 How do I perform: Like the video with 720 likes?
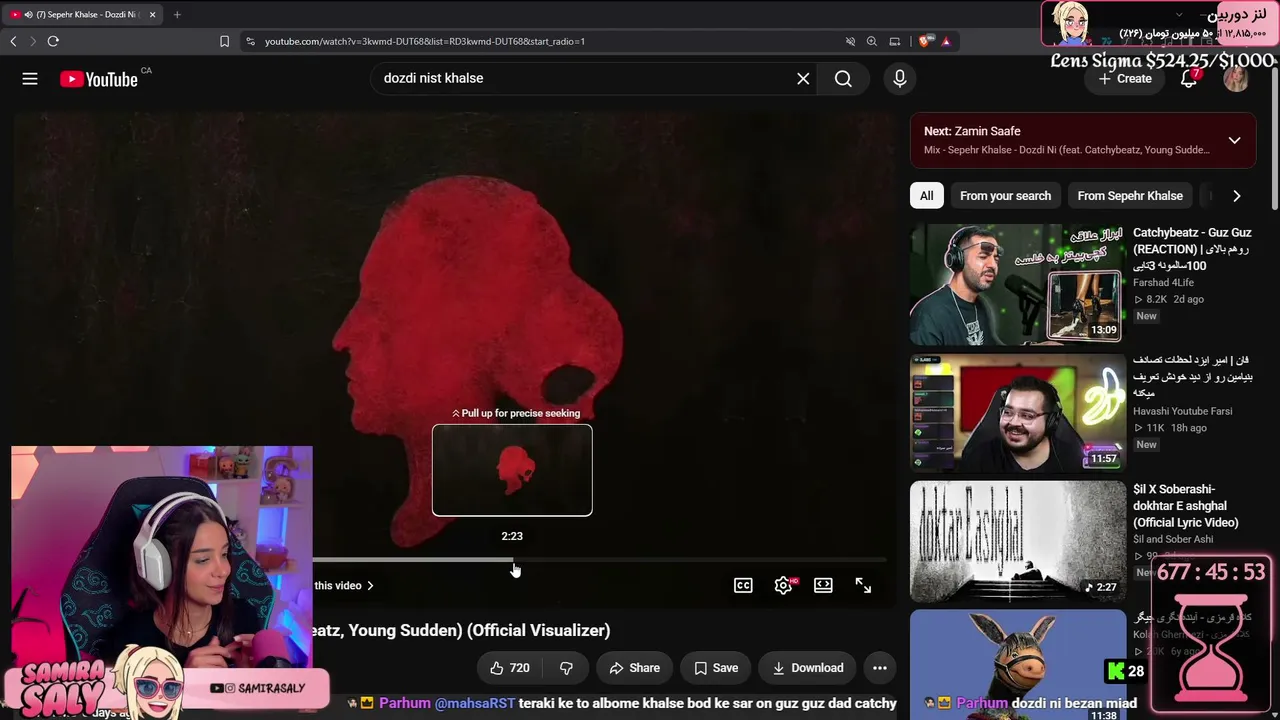pos(509,668)
